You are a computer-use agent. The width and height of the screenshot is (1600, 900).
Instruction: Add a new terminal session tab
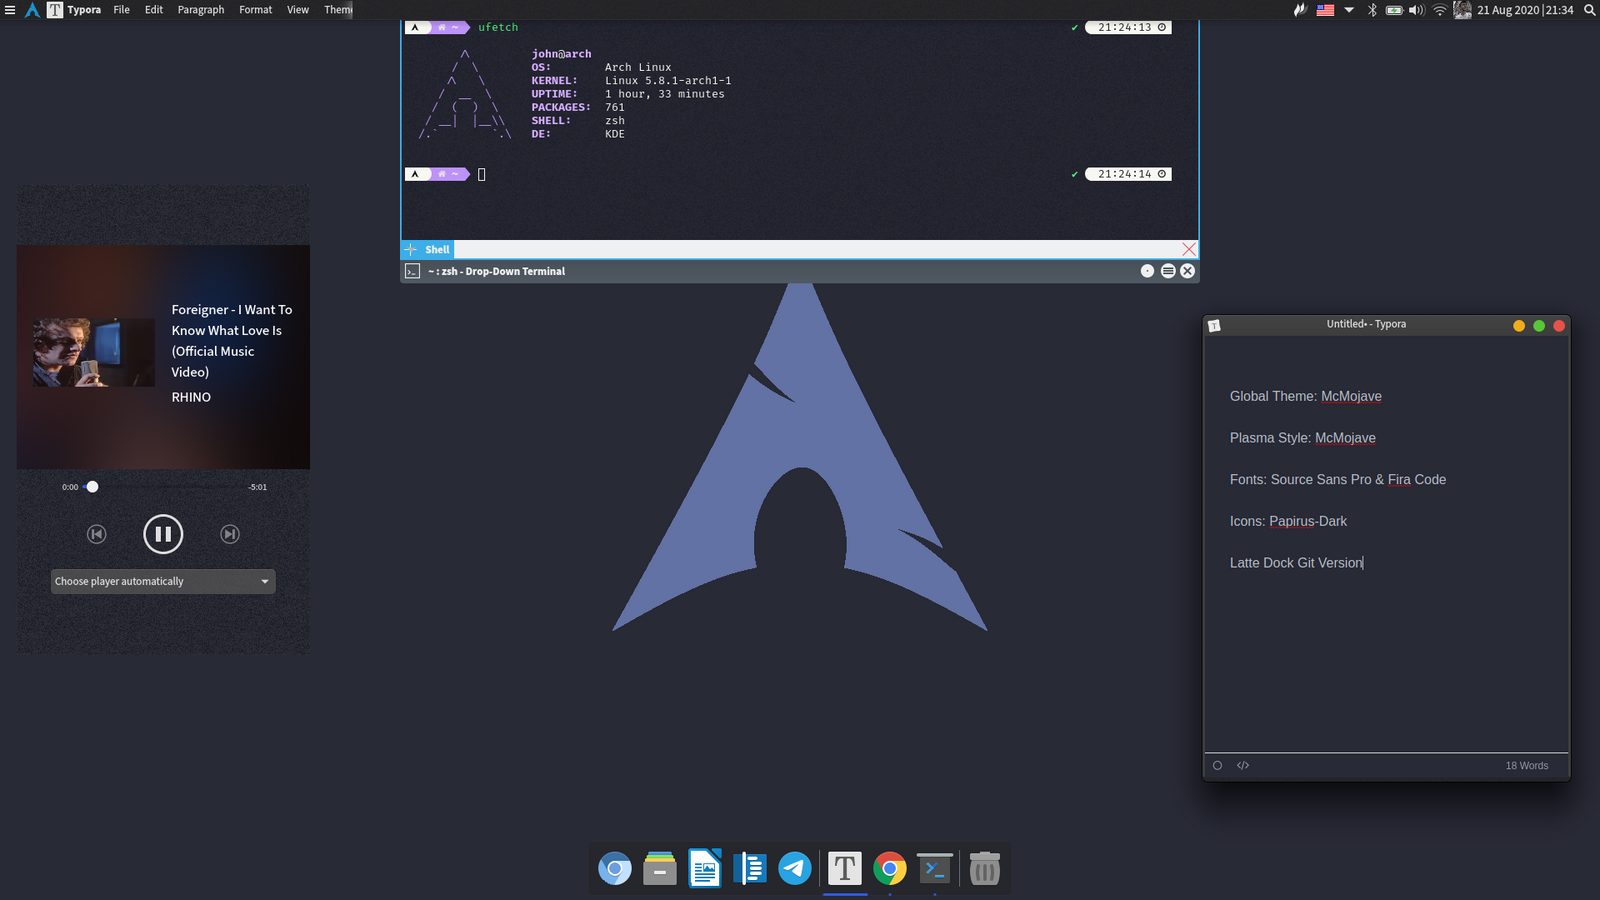click(410, 249)
